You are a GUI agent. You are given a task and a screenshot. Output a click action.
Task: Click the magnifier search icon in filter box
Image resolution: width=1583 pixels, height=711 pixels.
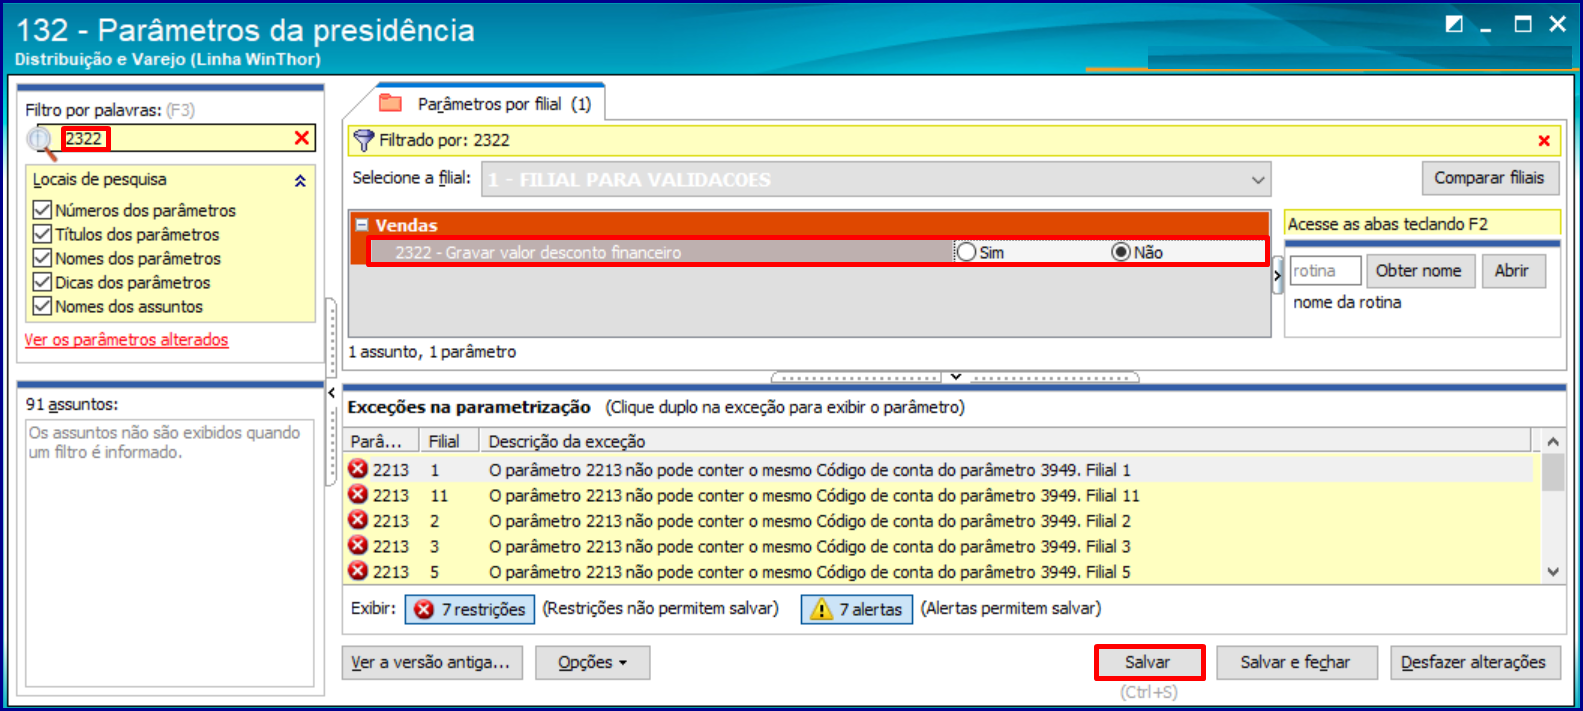pos(41,143)
